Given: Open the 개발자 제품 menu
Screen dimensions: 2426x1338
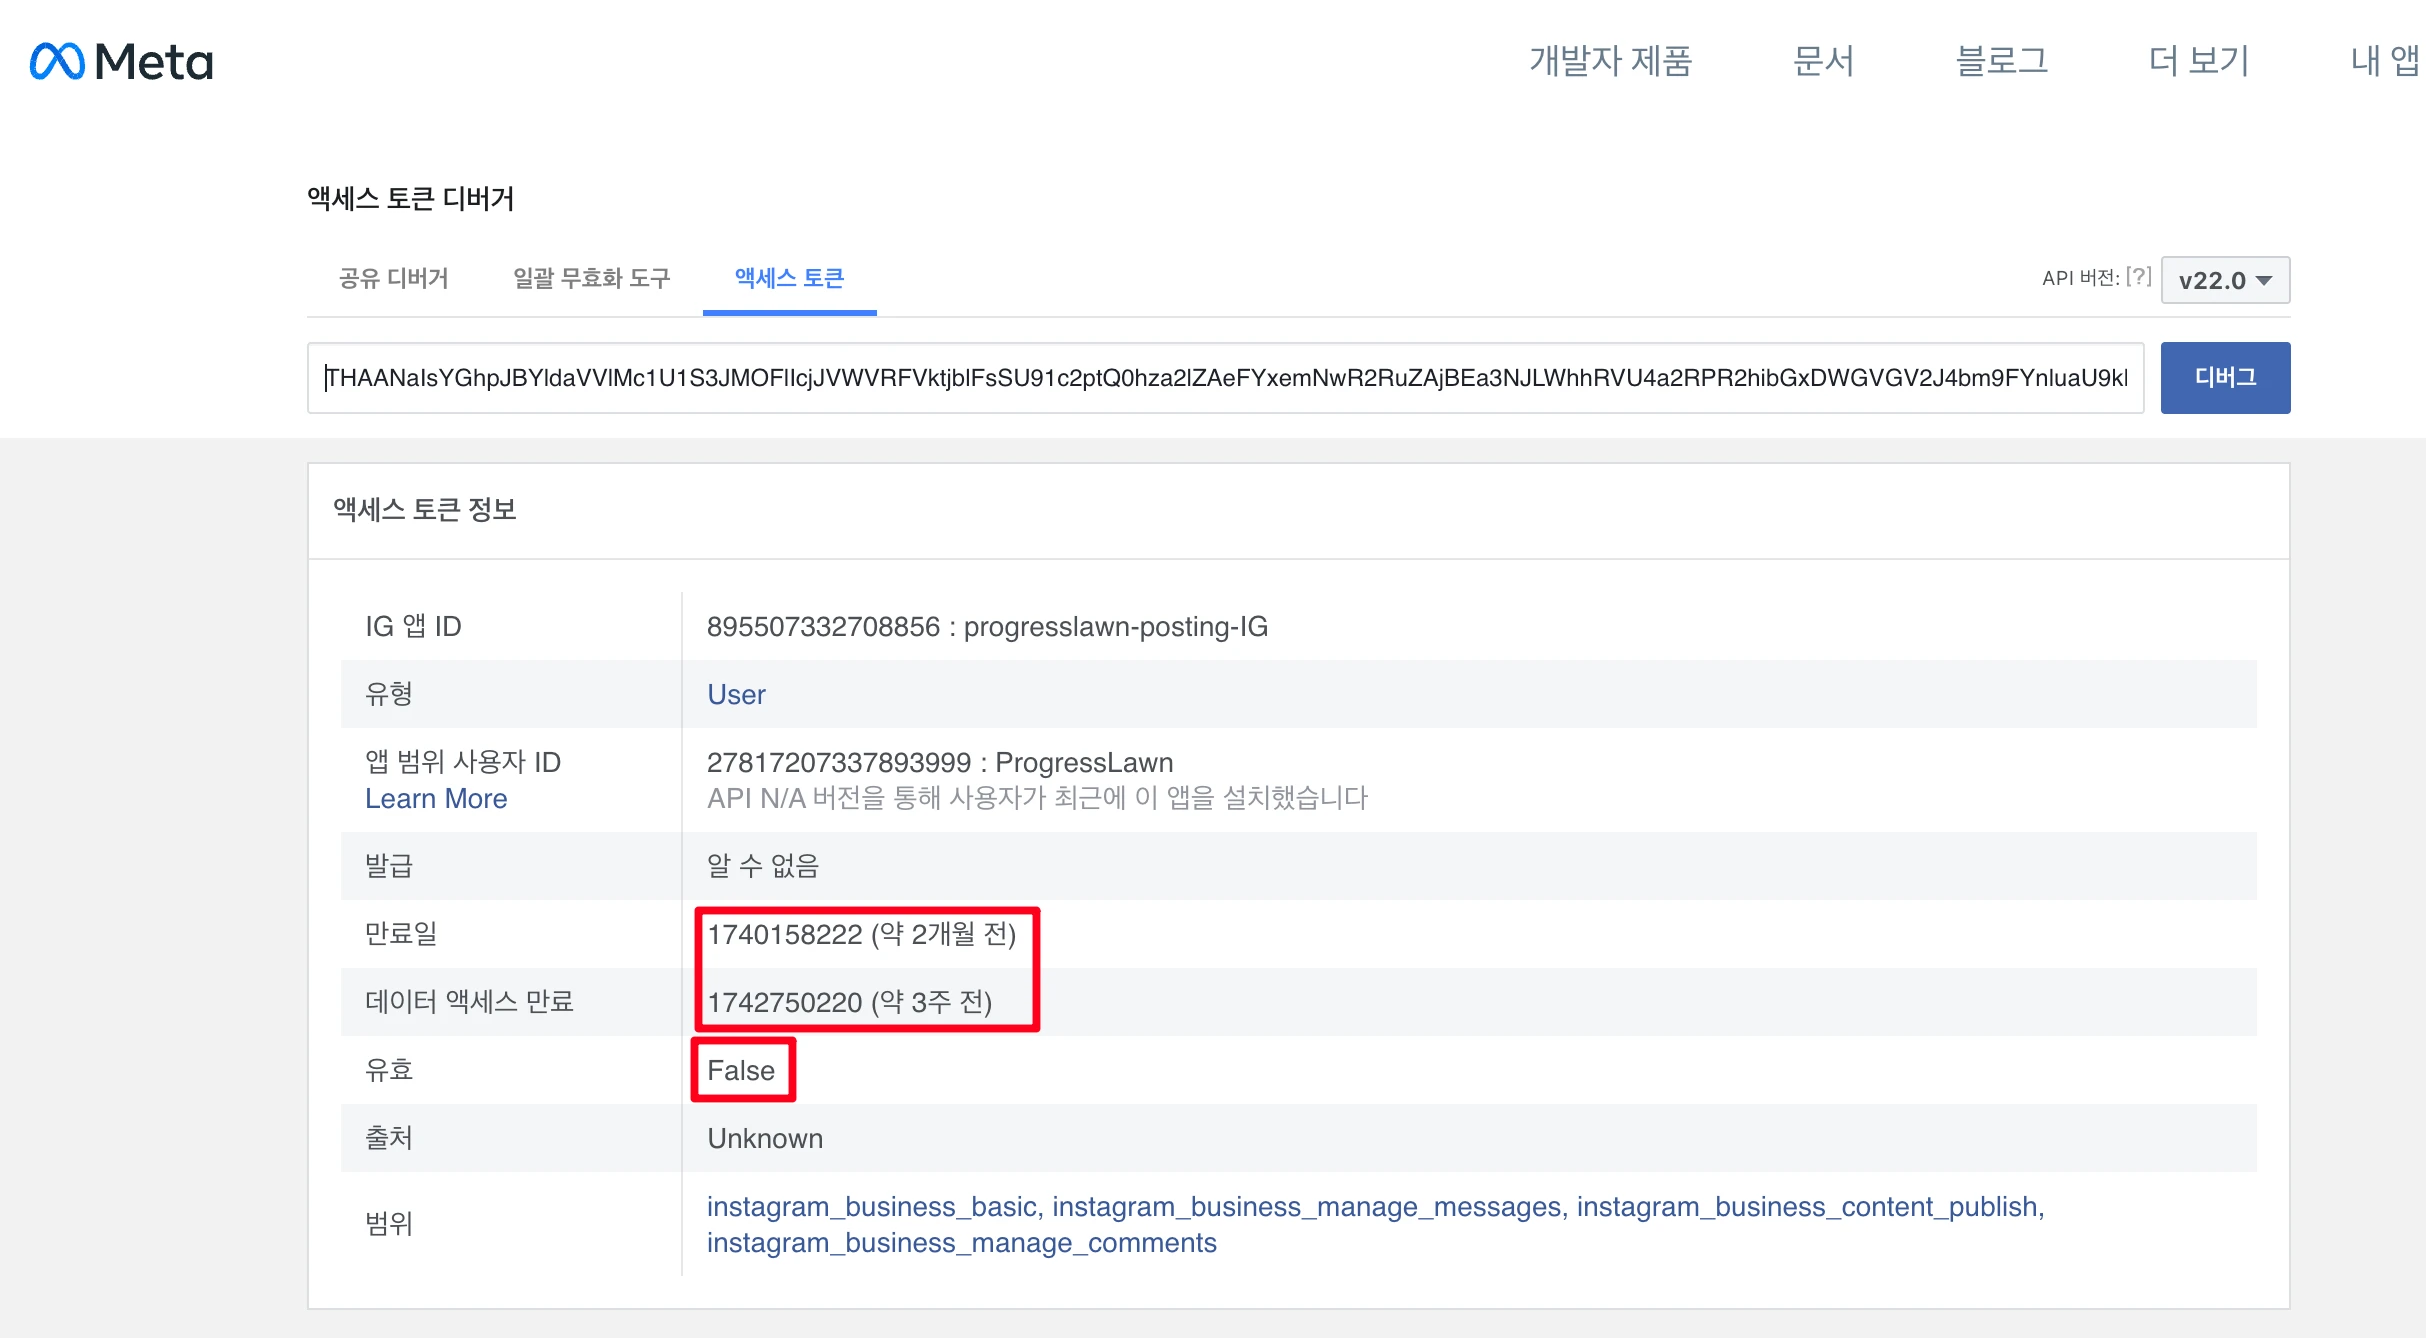Looking at the screenshot, I should [1611, 61].
